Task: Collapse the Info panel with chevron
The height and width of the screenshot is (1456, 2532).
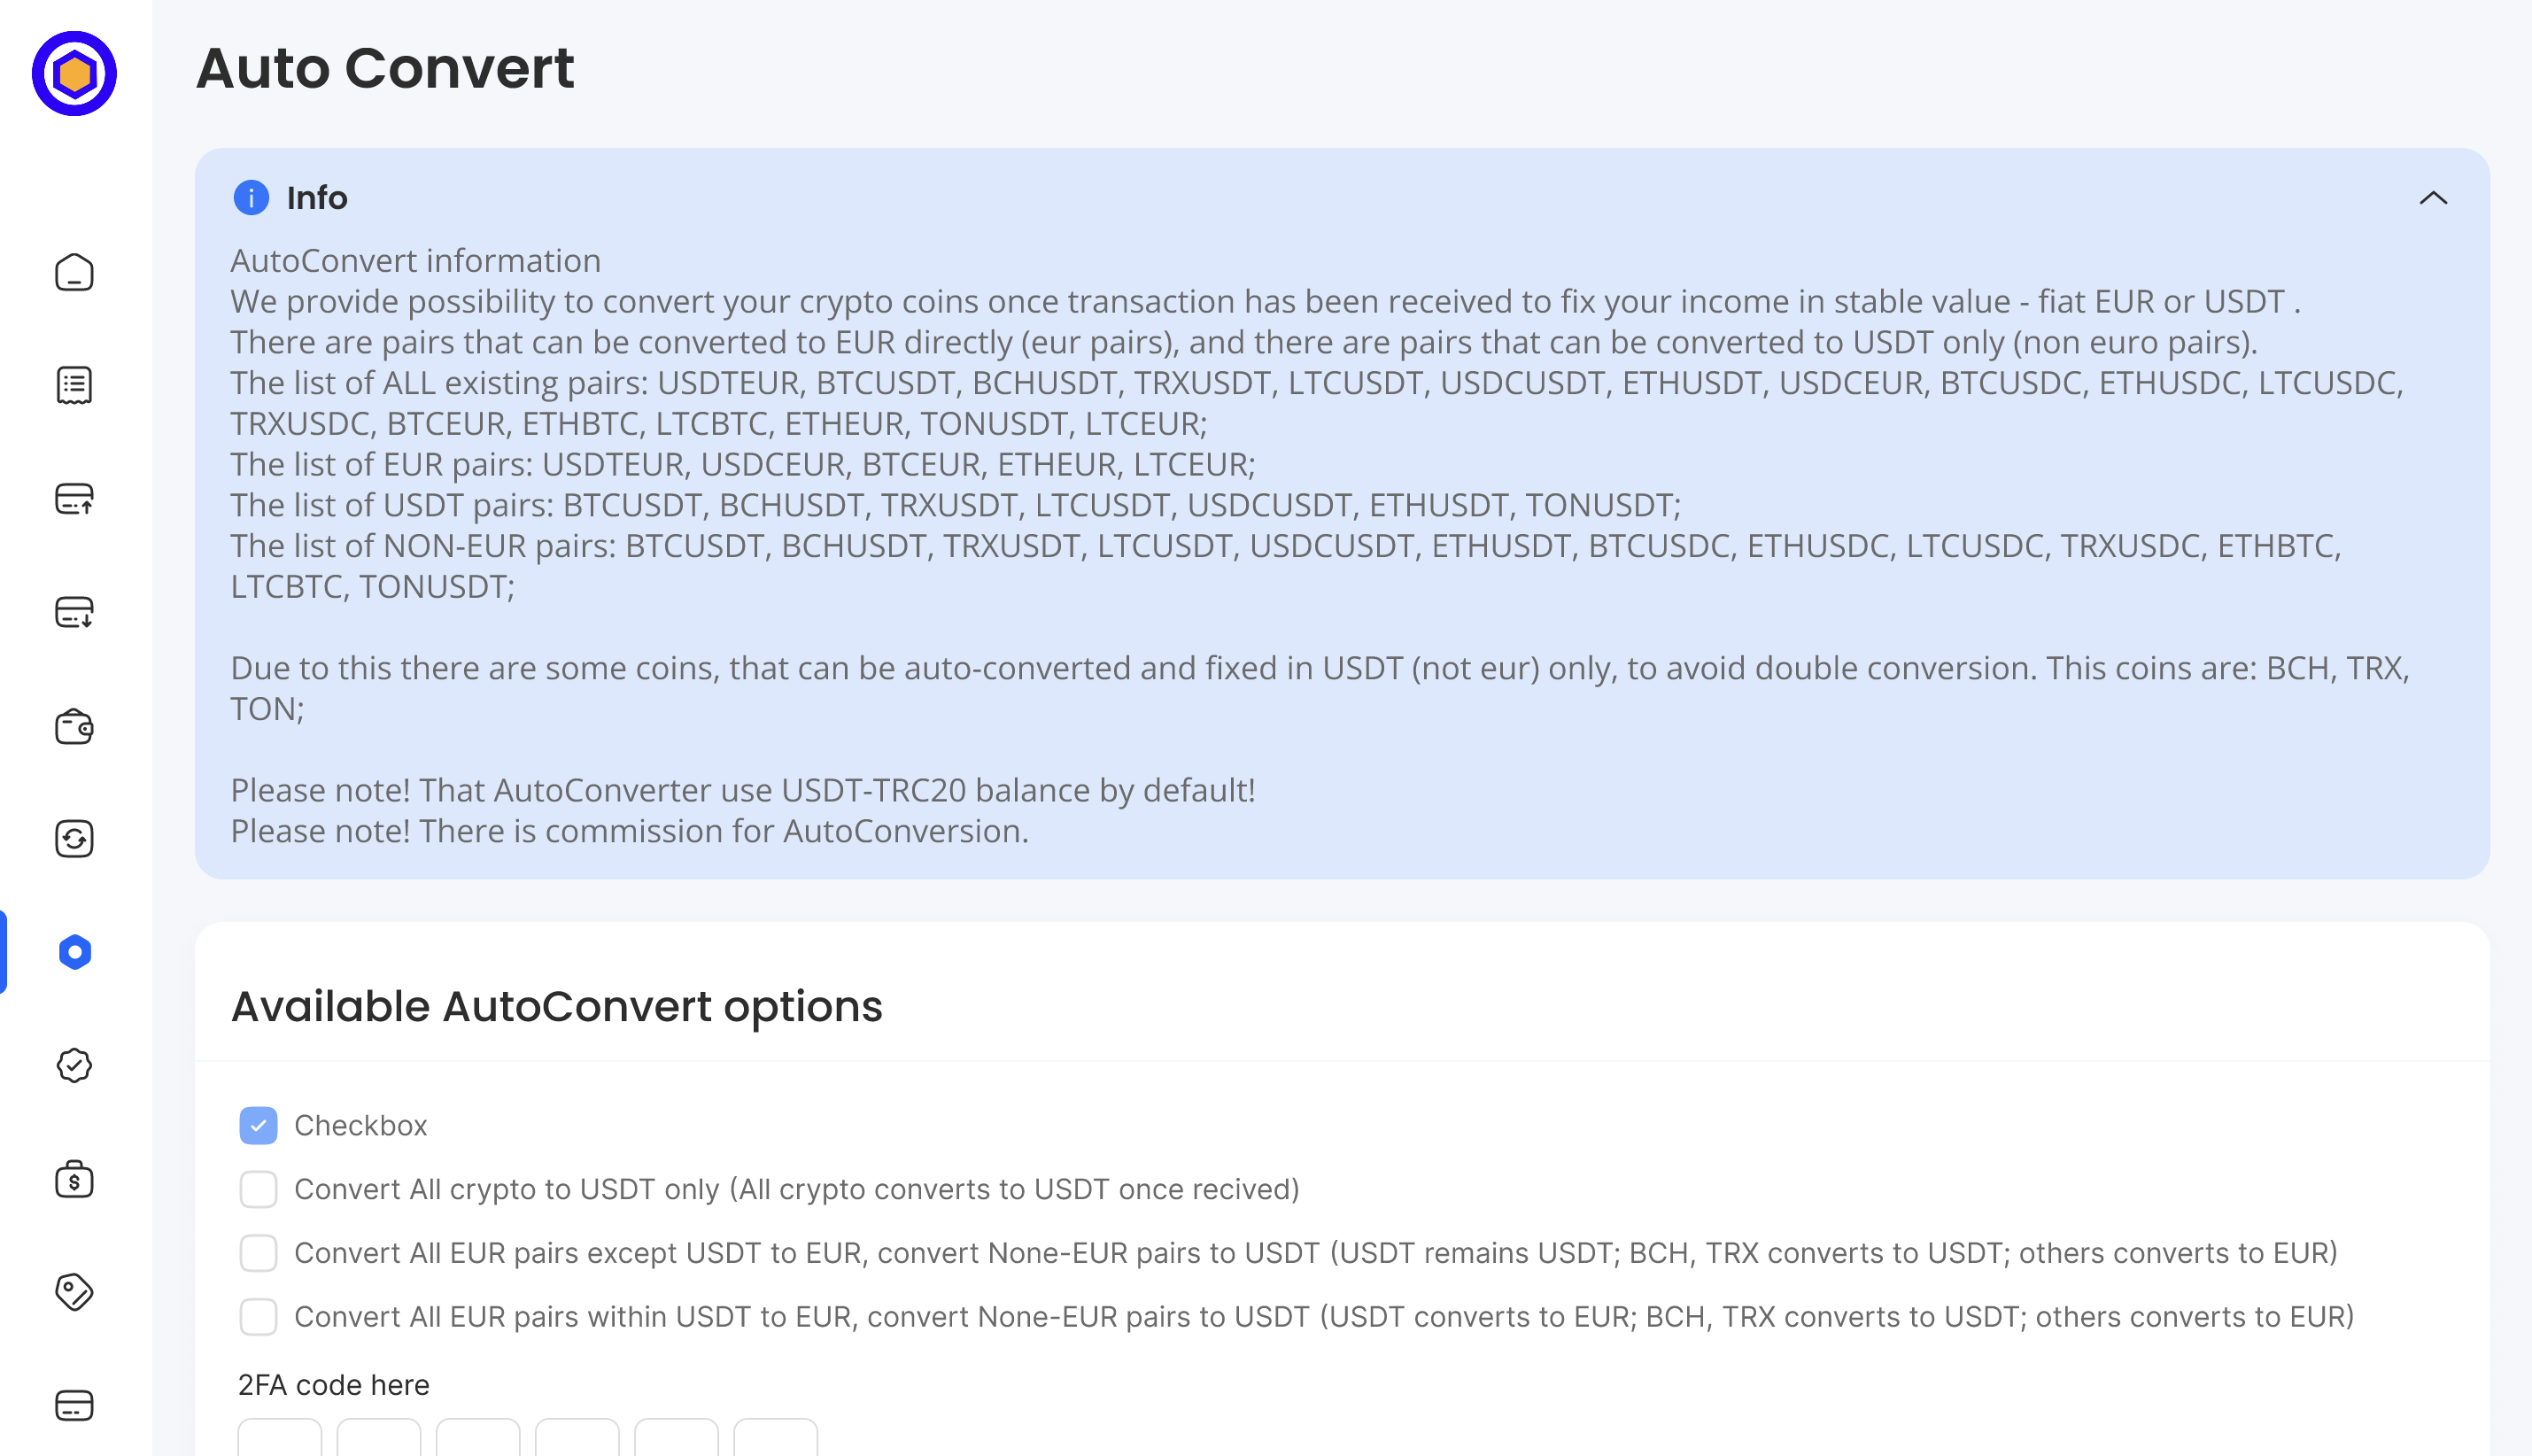Action: click(x=2433, y=198)
